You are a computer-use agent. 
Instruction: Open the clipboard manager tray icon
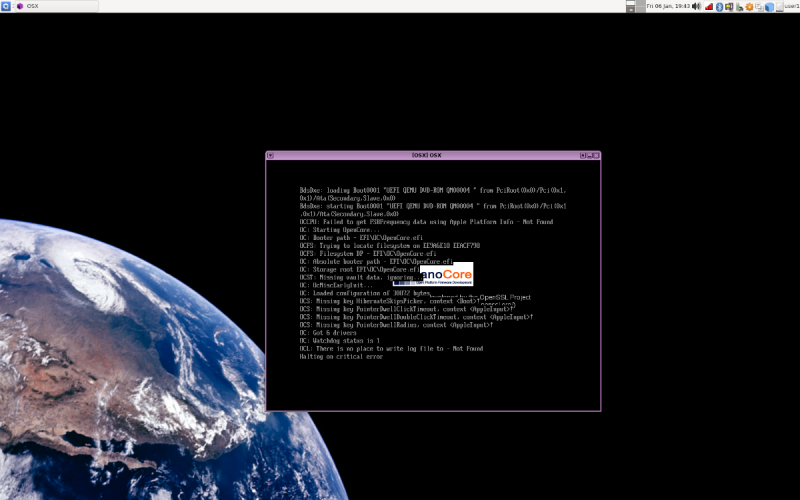point(760,7)
